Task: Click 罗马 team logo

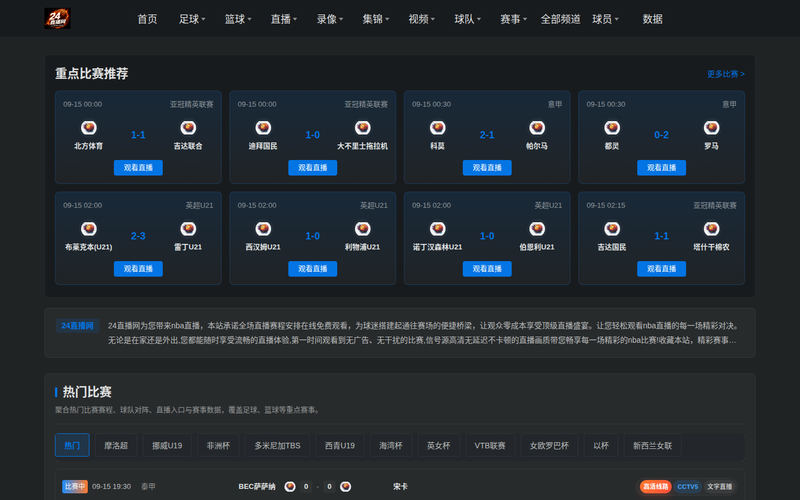Action: pyautogui.click(x=711, y=128)
